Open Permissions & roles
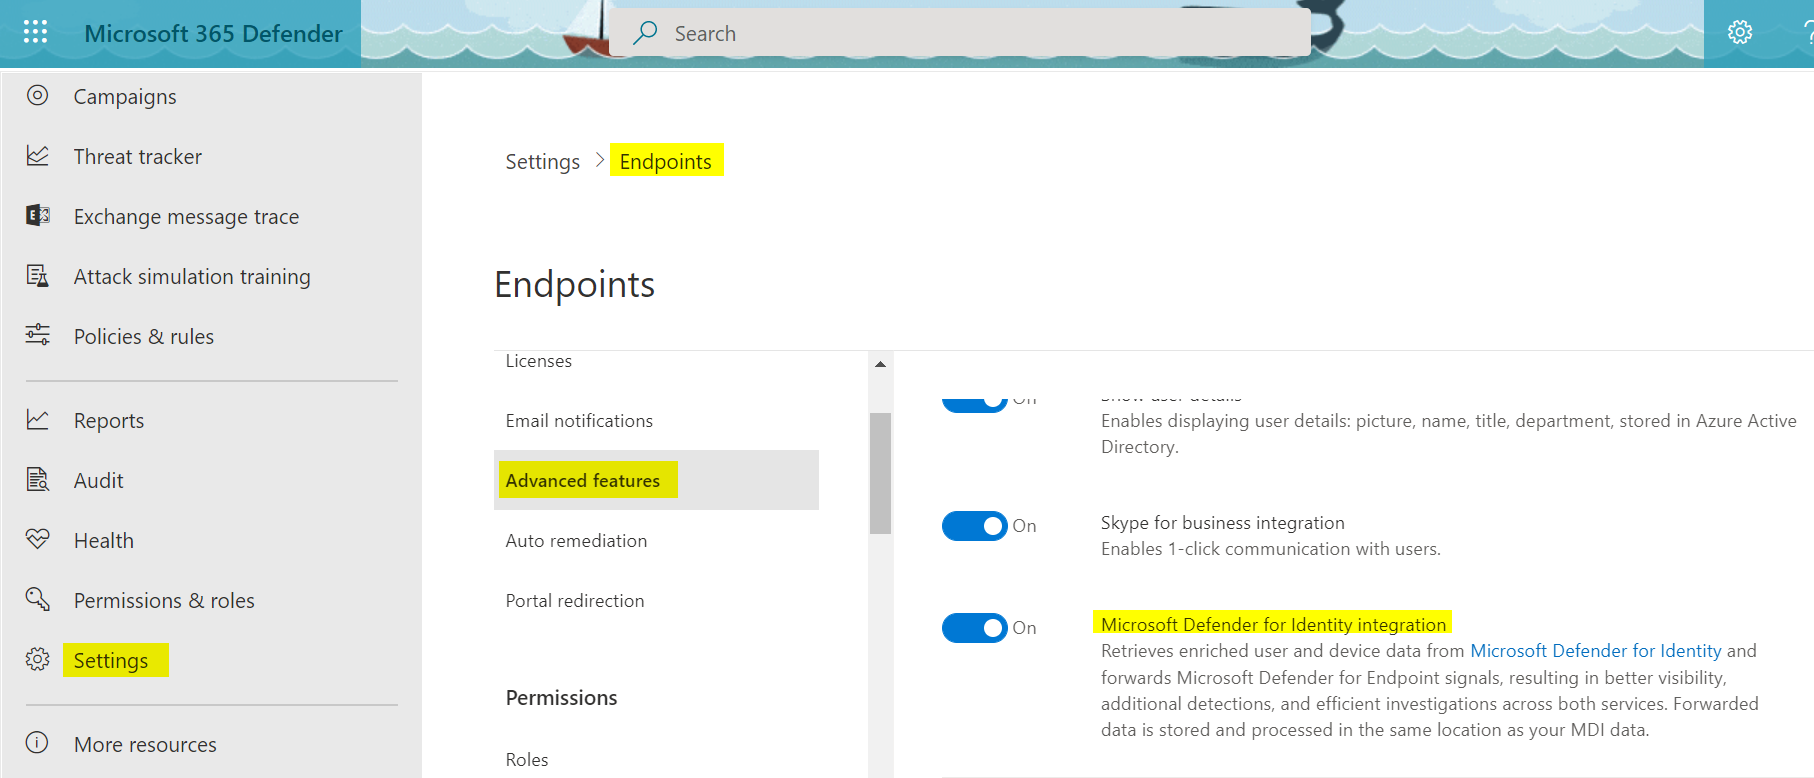Image resolution: width=1814 pixels, height=778 pixels. [164, 601]
